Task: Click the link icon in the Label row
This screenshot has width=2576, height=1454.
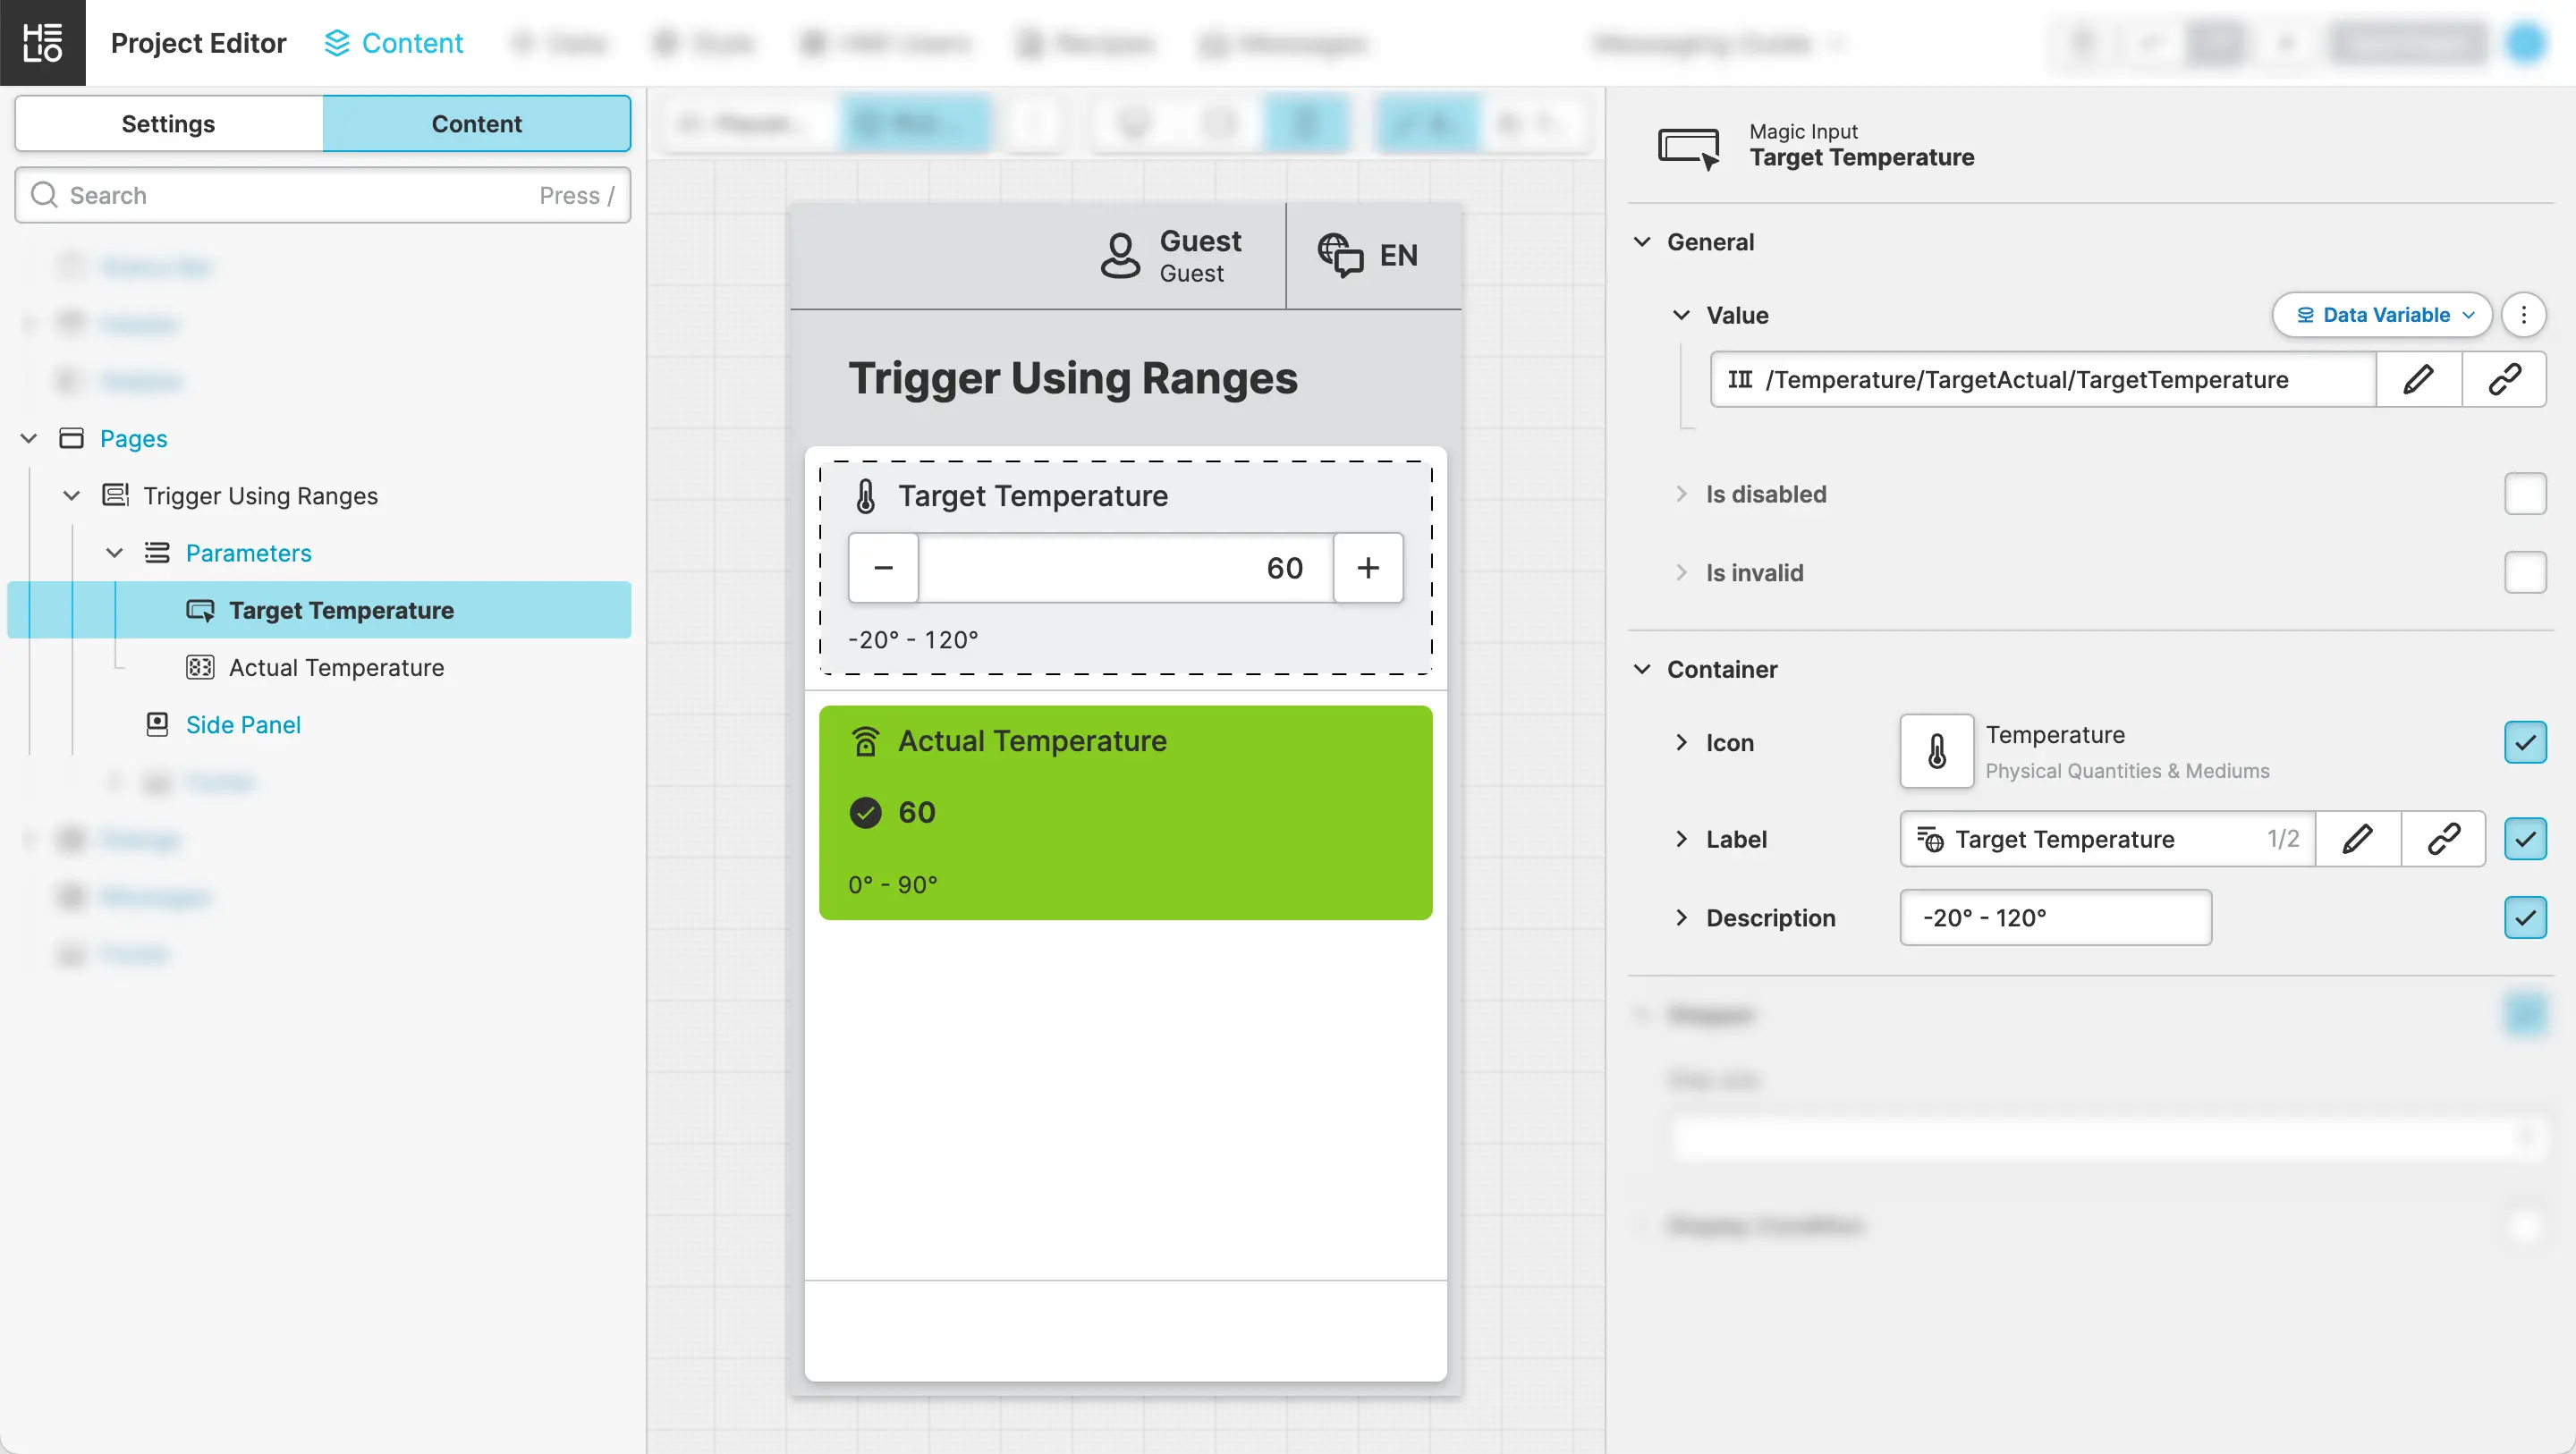Action: 2443,838
